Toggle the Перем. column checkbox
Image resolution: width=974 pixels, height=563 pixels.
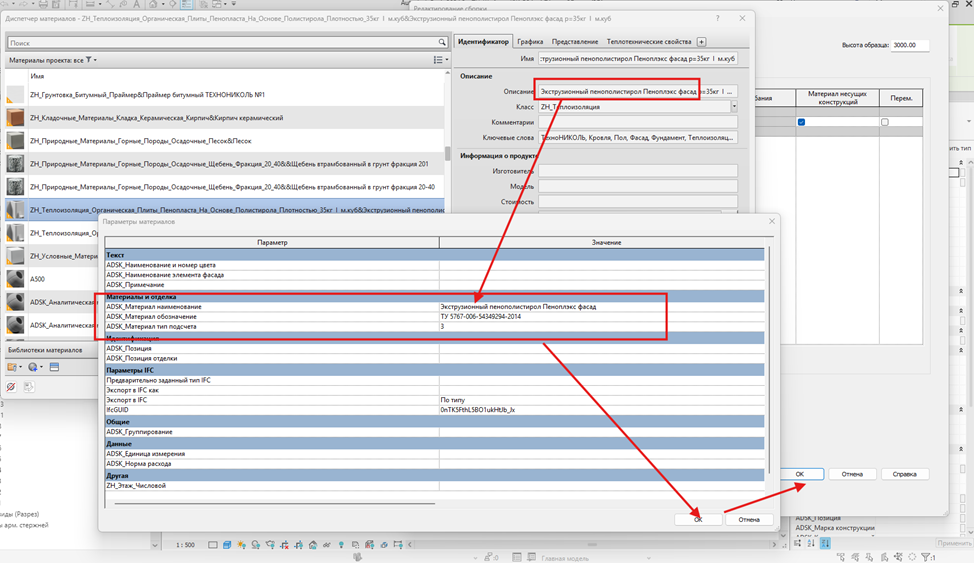885,122
